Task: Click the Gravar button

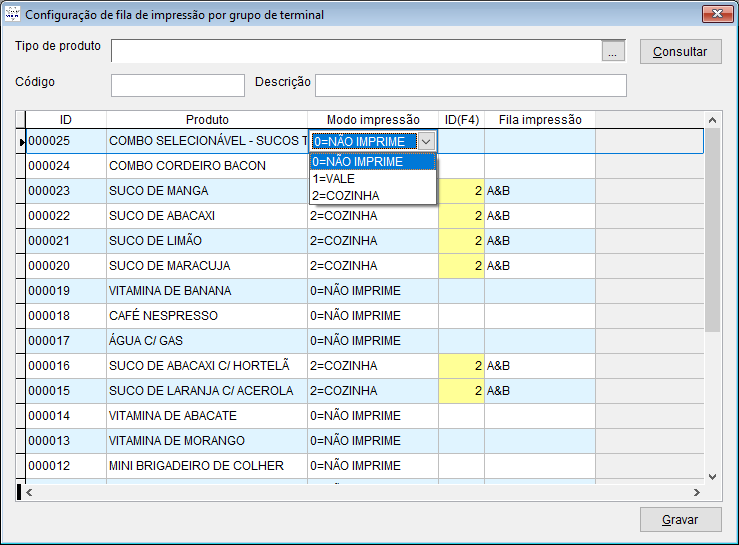Action: 680,520
